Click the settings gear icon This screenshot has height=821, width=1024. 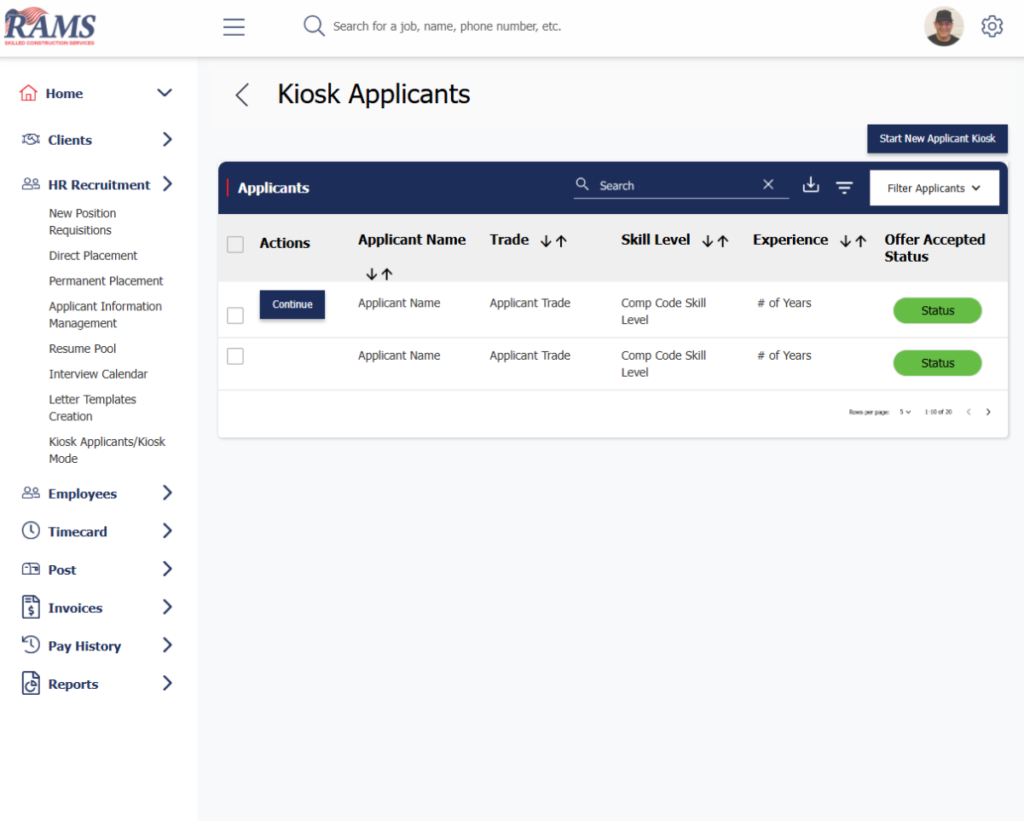(x=991, y=27)
